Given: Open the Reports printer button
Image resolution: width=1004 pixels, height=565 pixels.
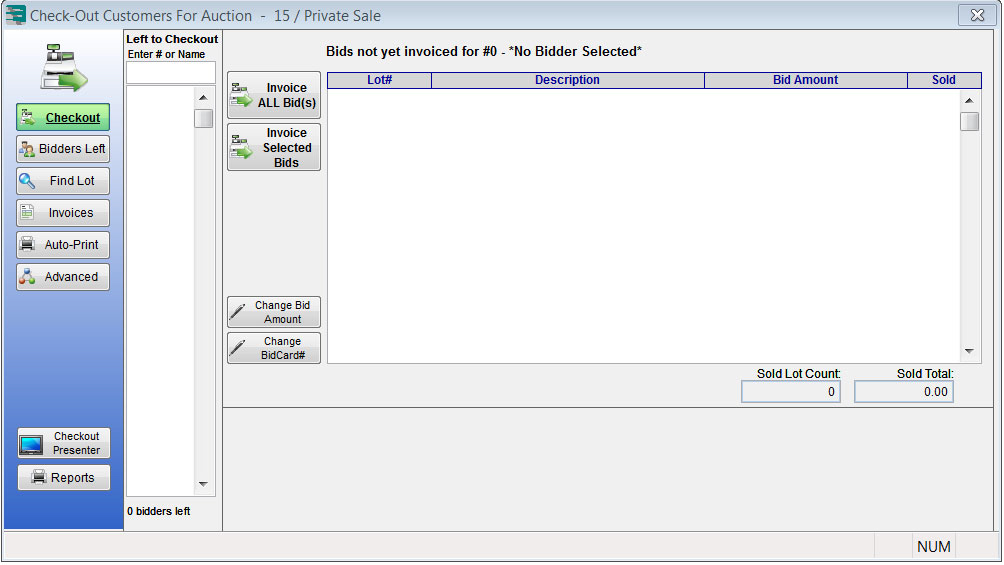Looking at the screenshot, I should 63,477.
